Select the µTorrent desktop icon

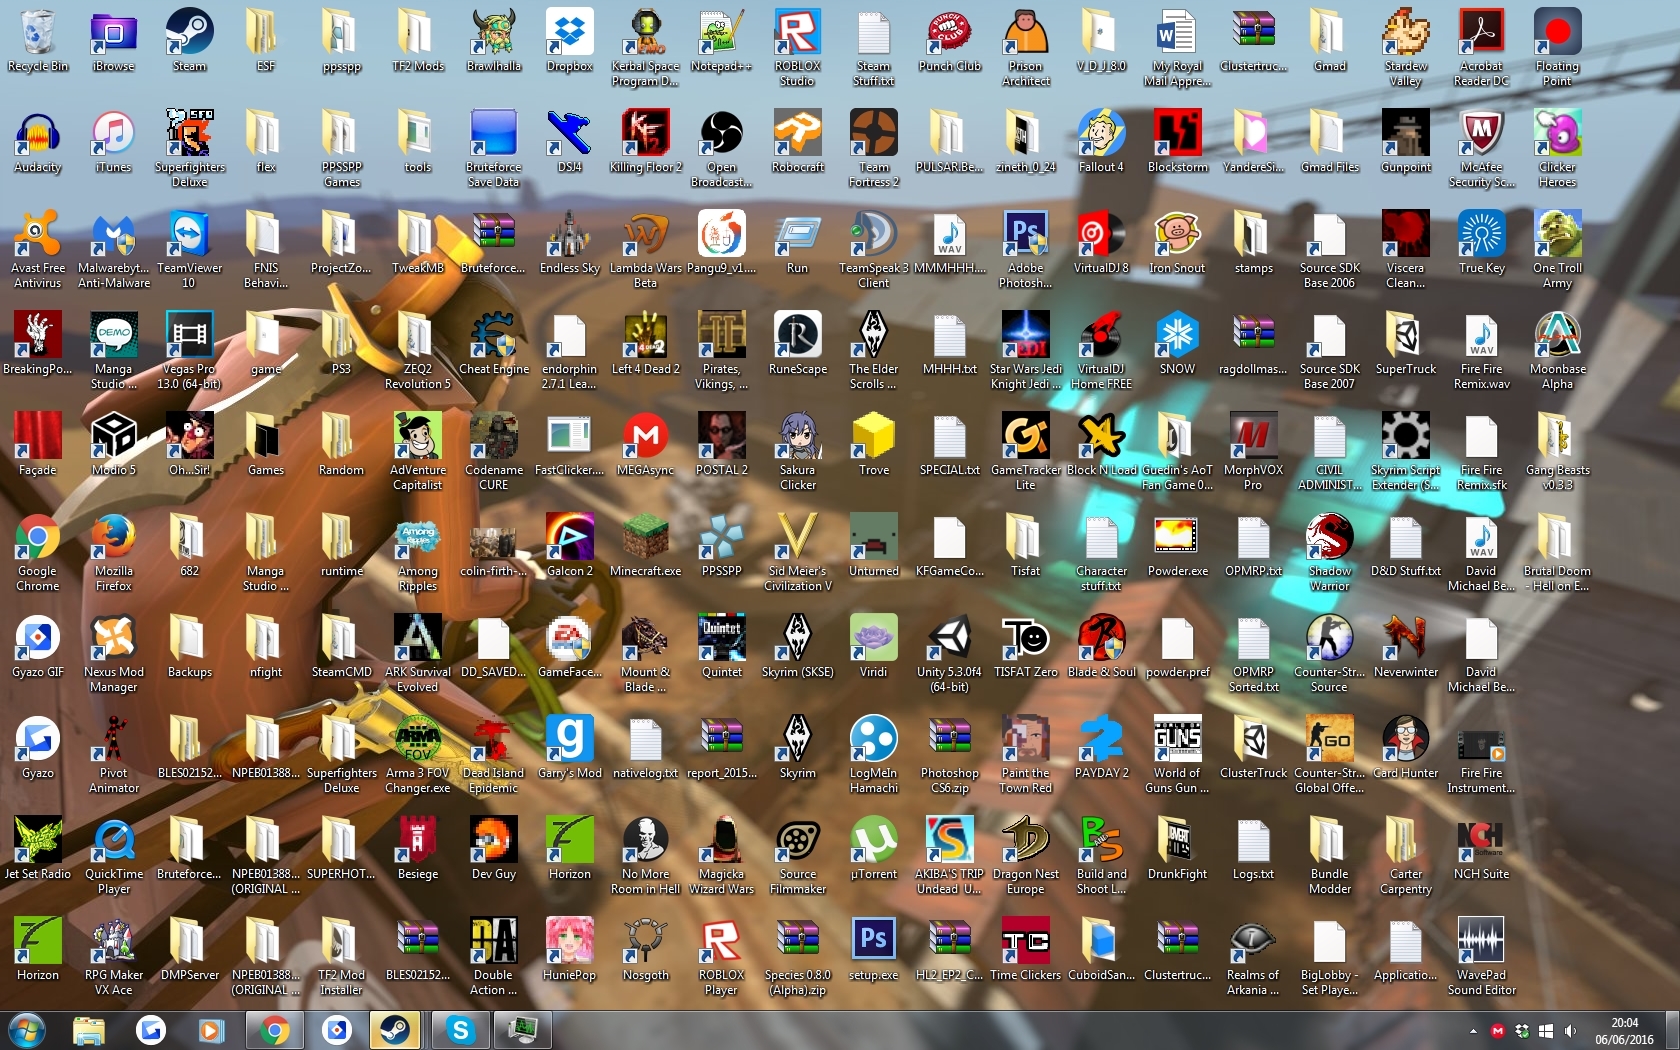coord(874,849)
